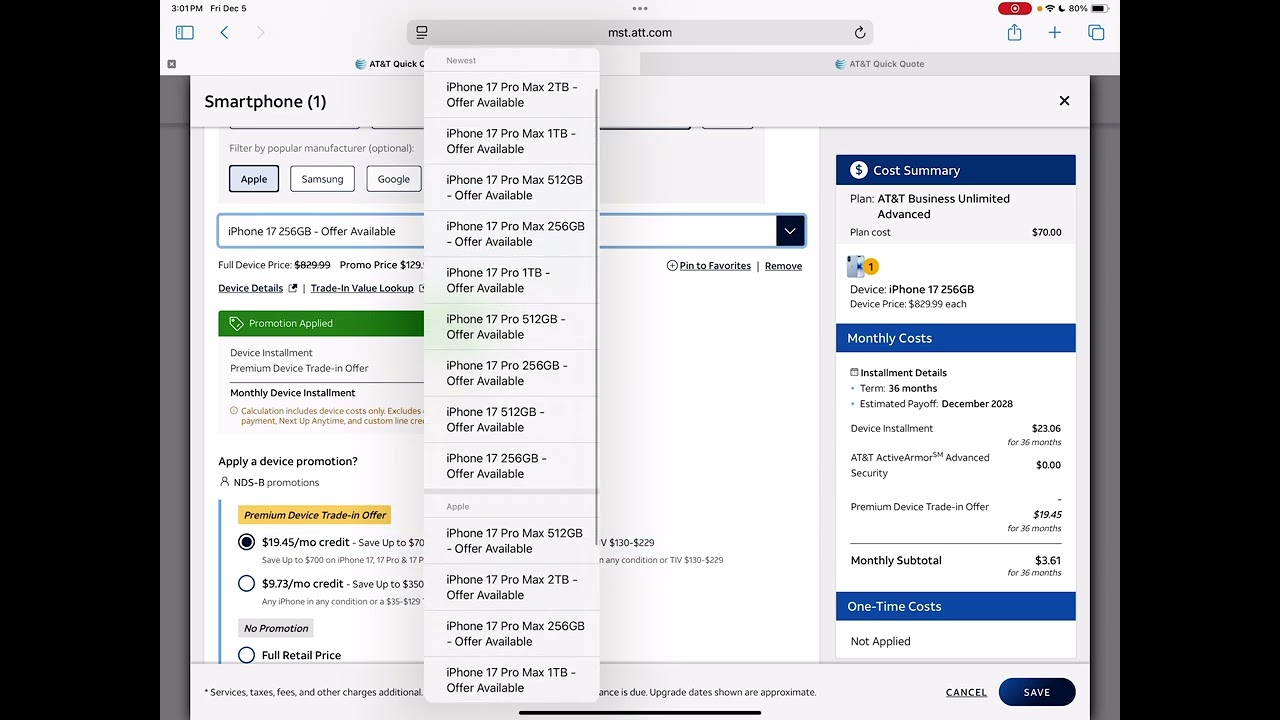Add a new Safari tab

pyautogui.click(x=1055, y=33)
